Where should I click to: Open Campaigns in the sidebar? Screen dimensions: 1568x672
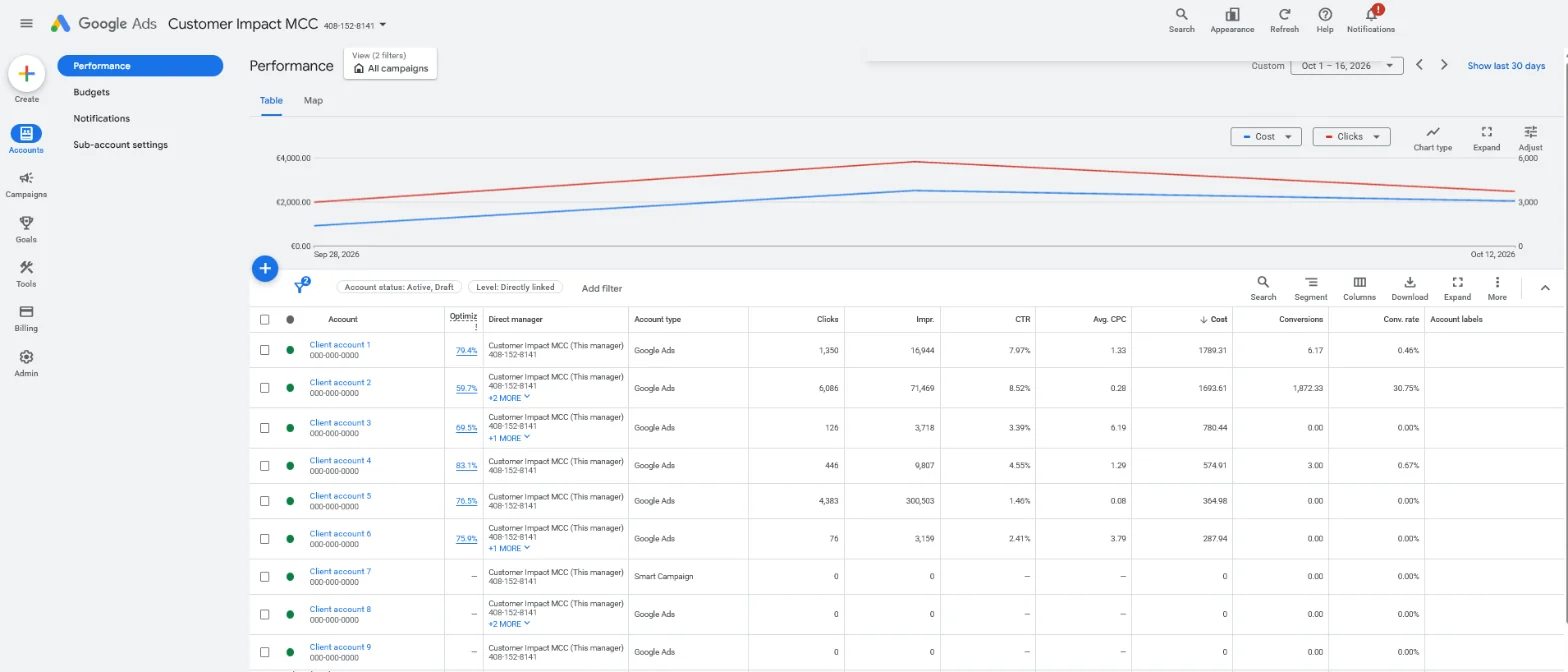point(26,184)
